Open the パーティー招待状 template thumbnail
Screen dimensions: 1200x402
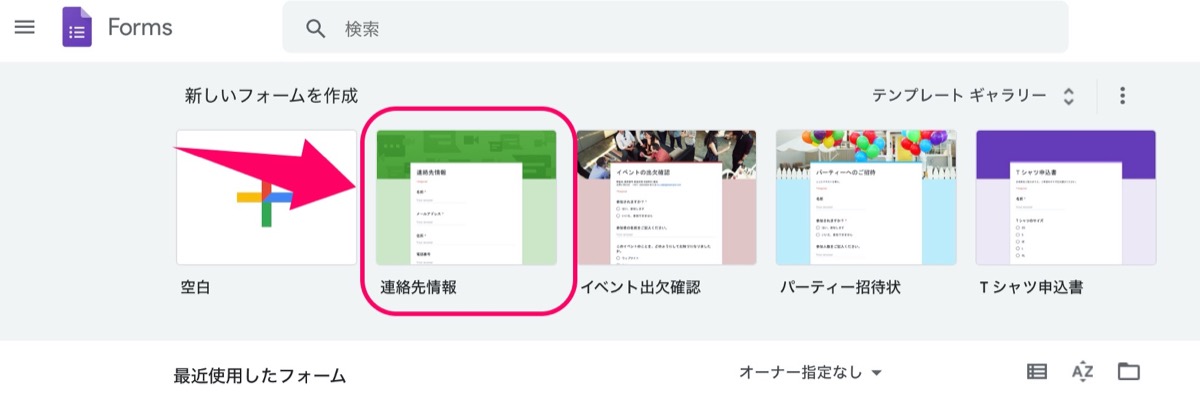(866, 197)
